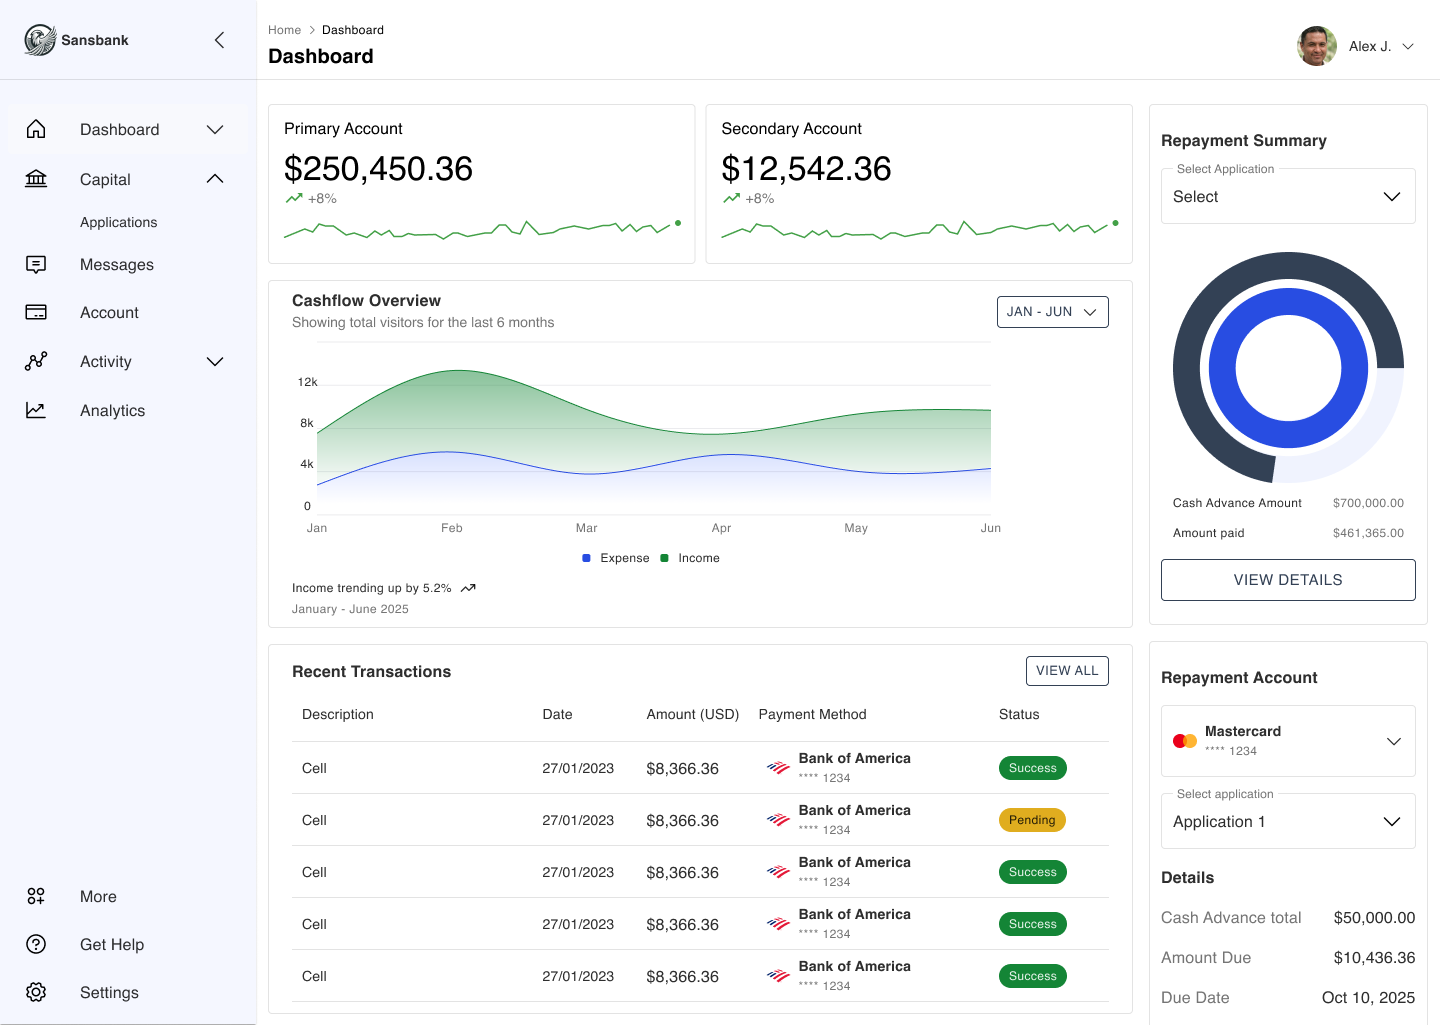Open Settings via the gear icon
Image resolution: width=1440 pixels, height=1025 pixels.
click(x=36, y=992)
